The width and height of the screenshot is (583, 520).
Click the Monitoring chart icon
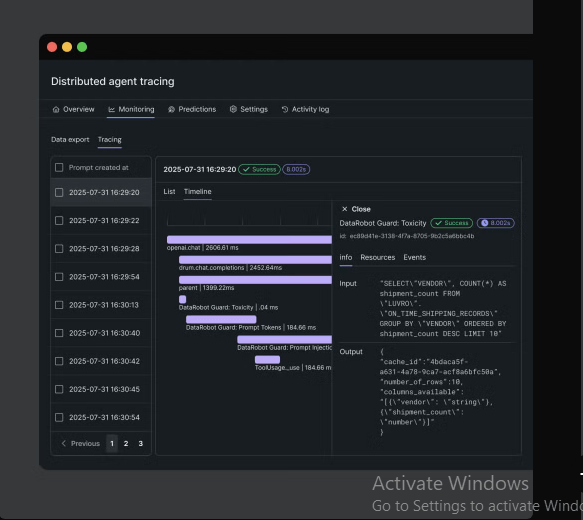point(112,109)
